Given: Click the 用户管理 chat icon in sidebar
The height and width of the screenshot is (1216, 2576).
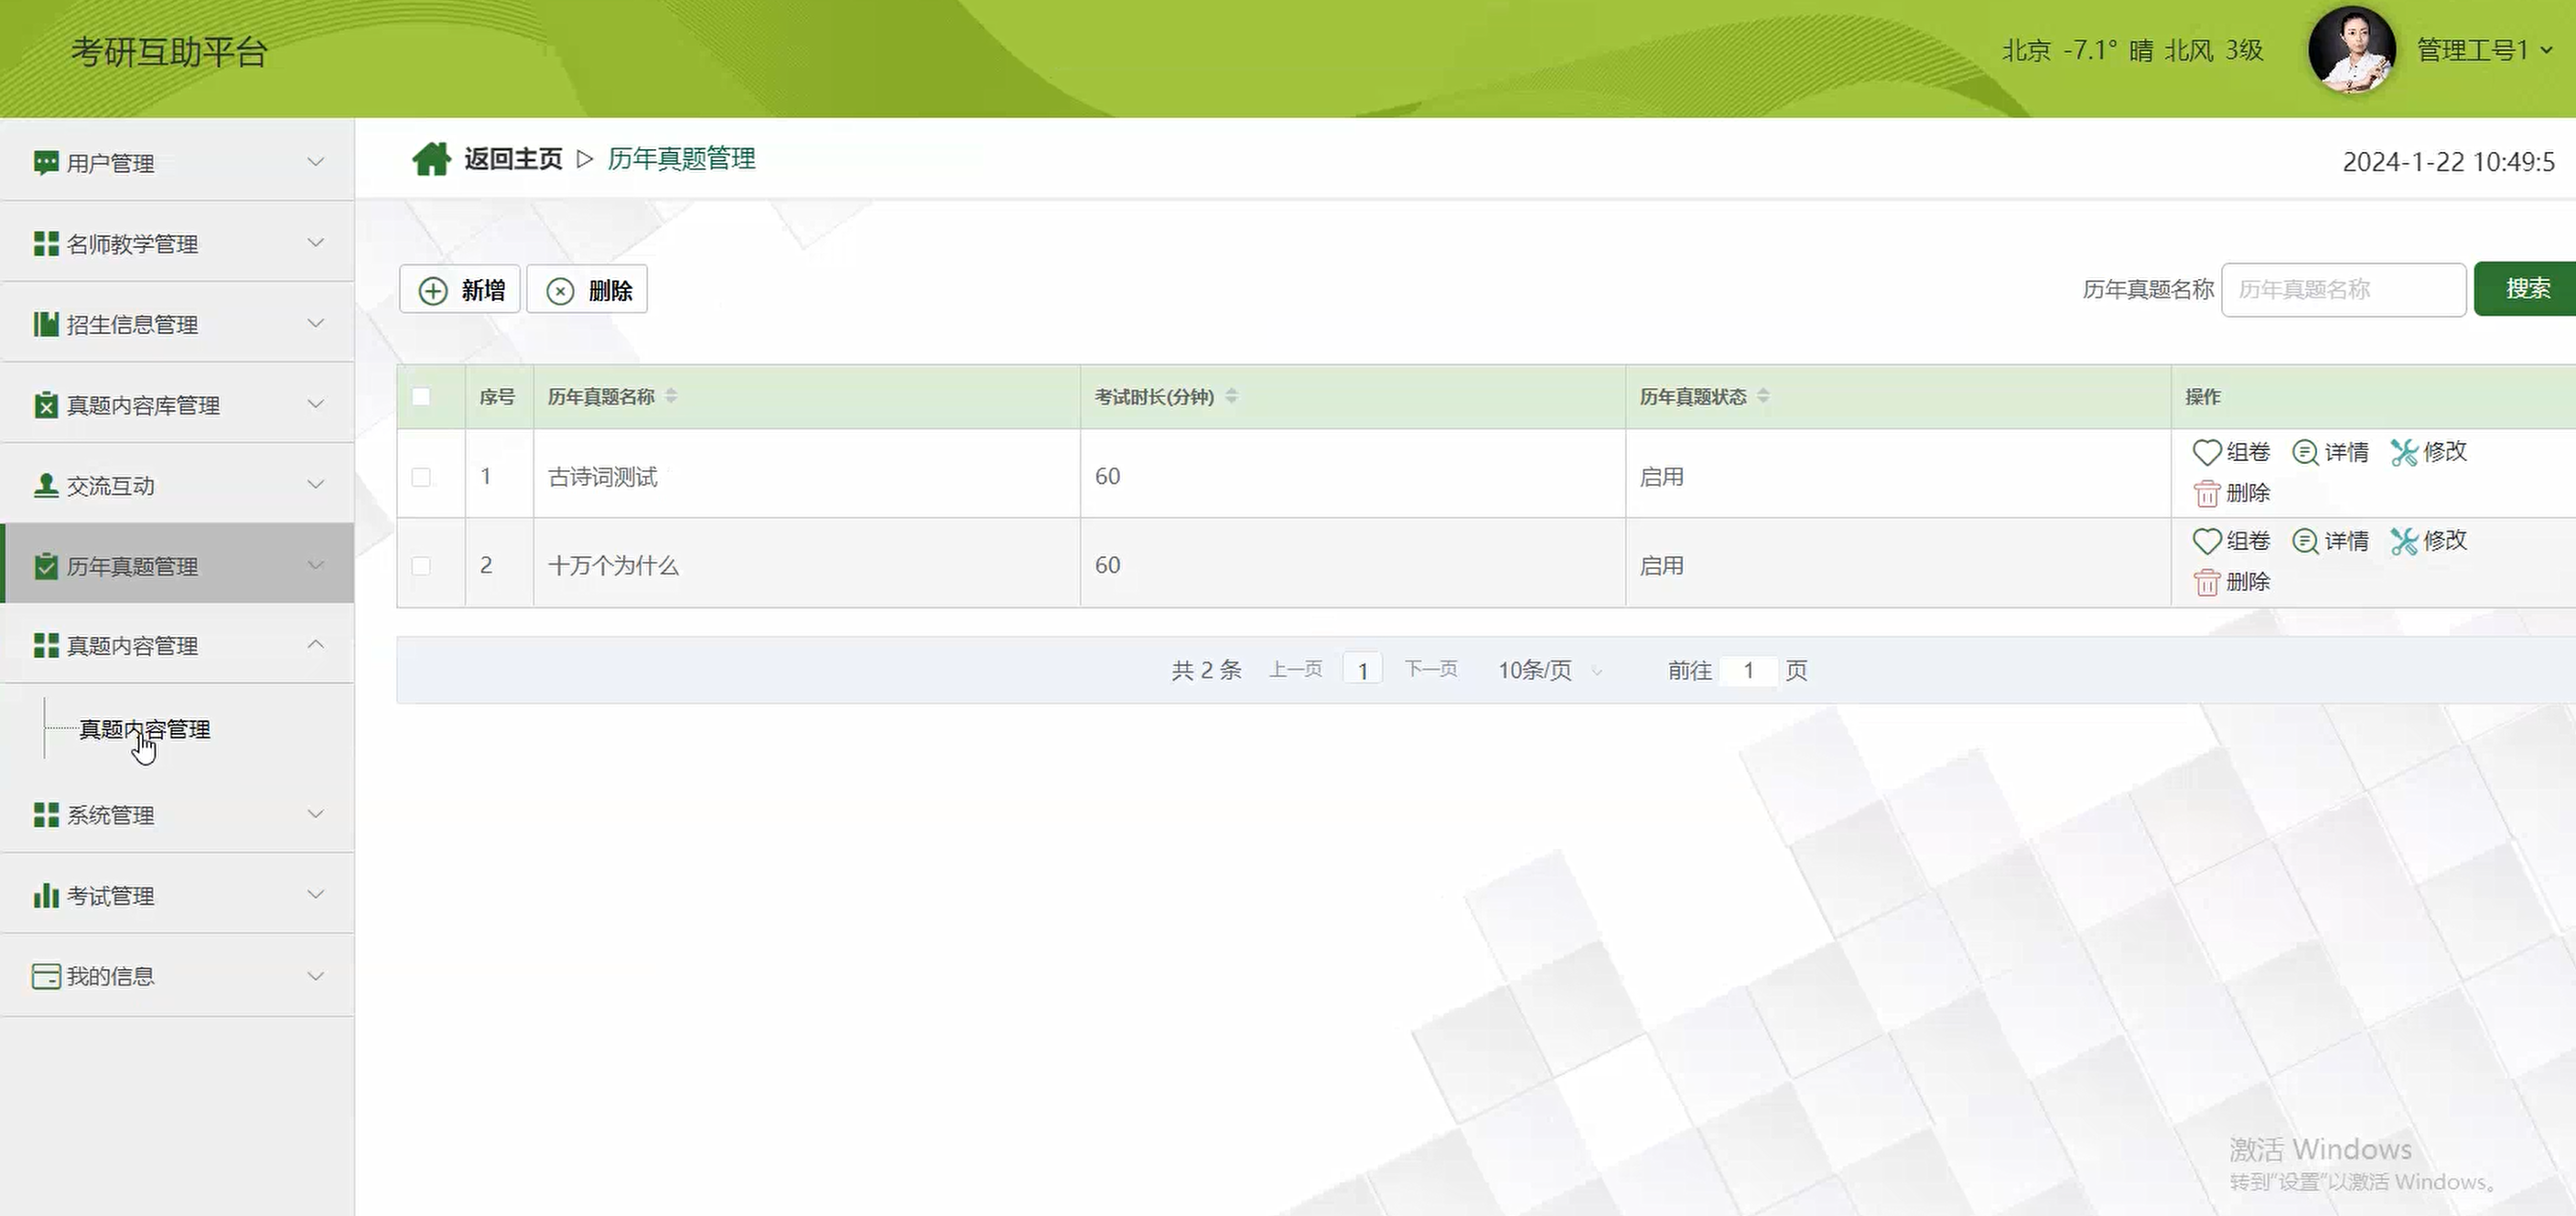Looking at the screenshot, I should tap(45, 163).
